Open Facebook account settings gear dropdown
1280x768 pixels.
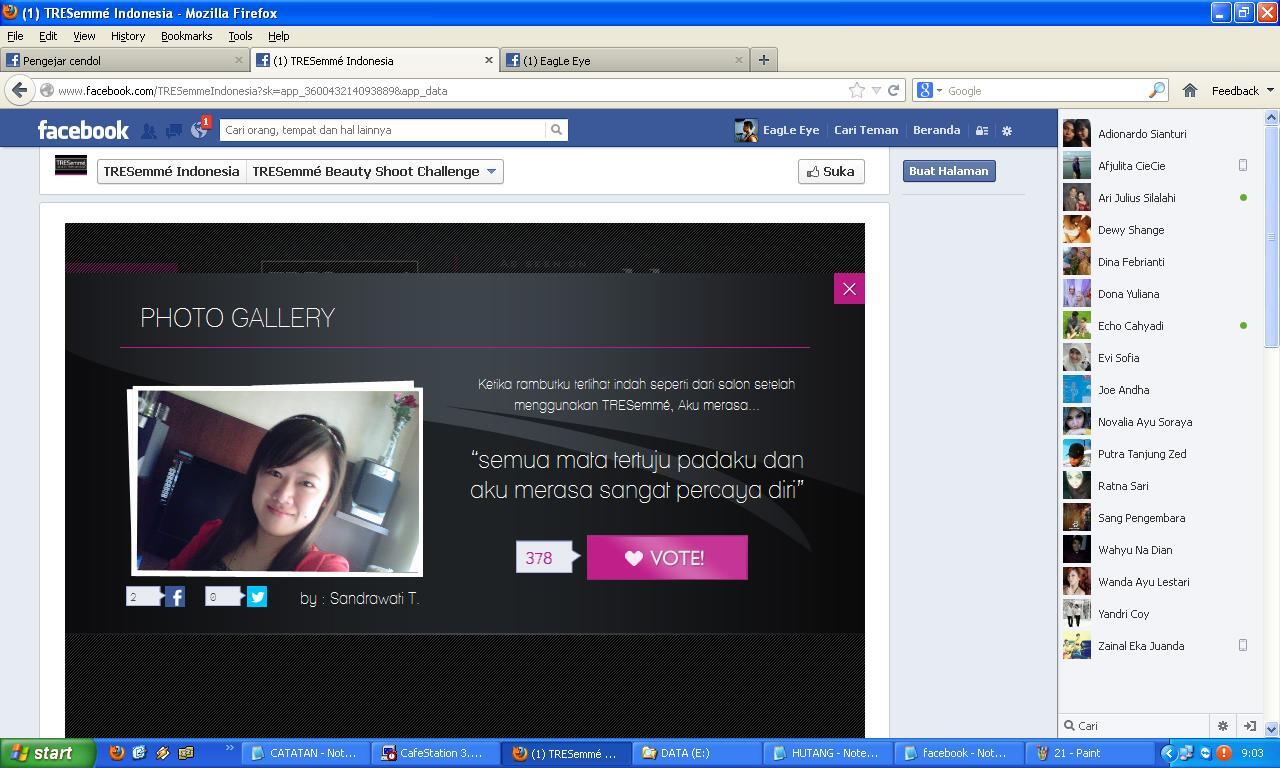point(1007,130)
